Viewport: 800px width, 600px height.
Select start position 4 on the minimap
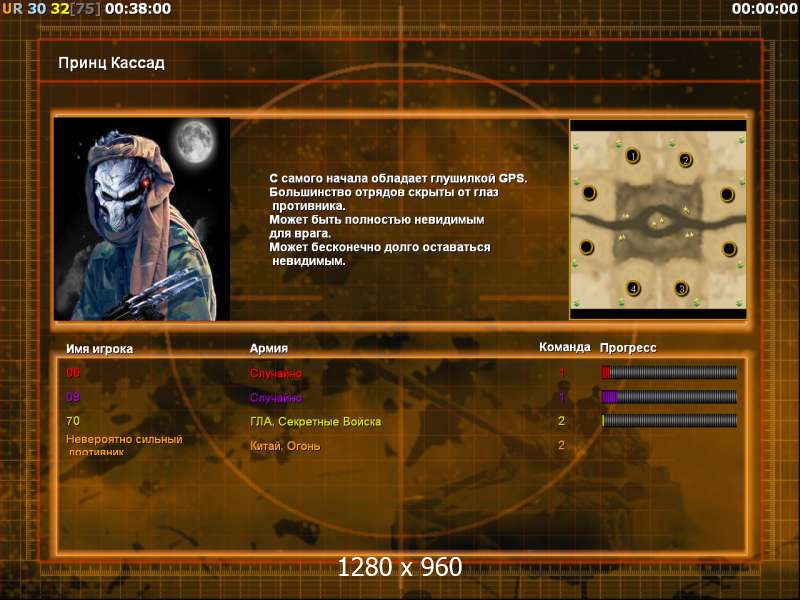coord(633,289)
